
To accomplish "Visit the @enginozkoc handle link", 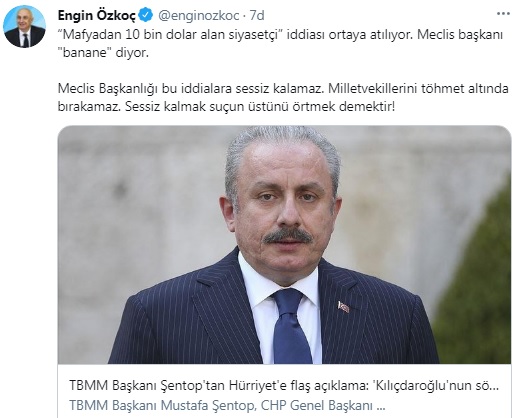I will 198,15.
